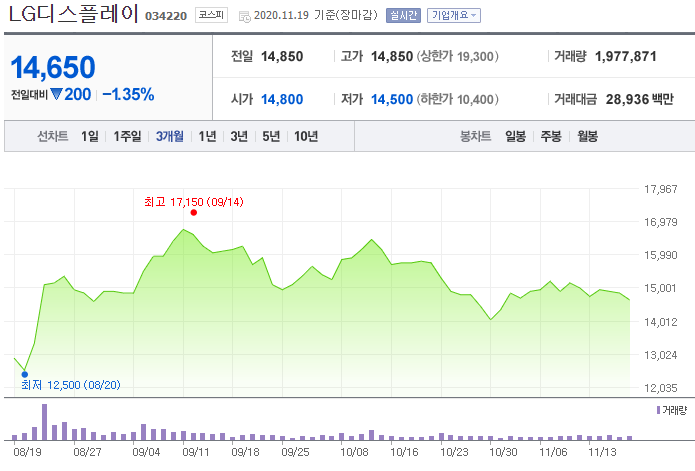
Task: Click the 저가 value 14,500
Action: pos(392,99)
